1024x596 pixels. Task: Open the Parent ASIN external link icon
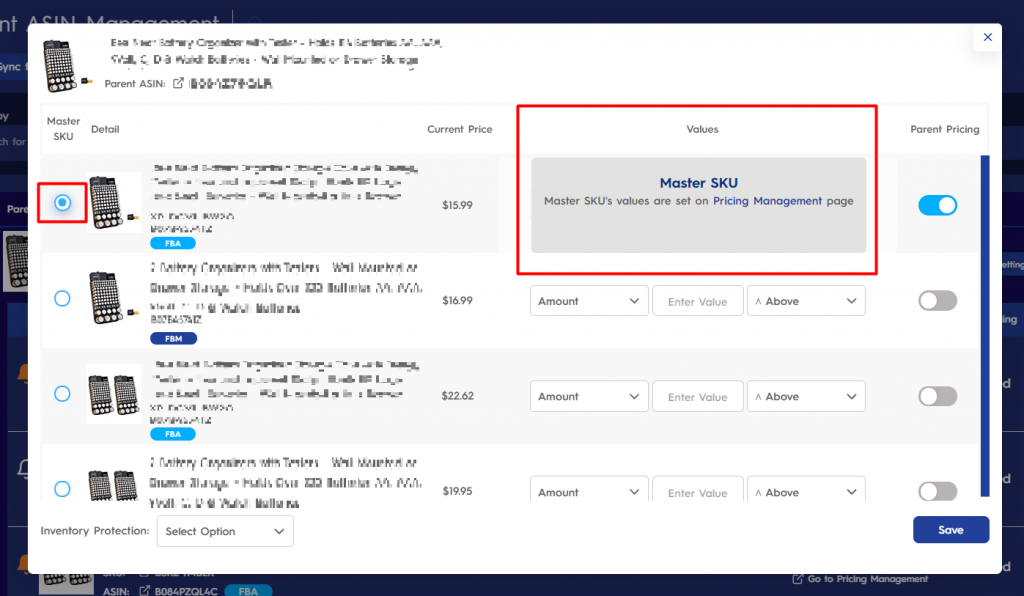point(178,84)
